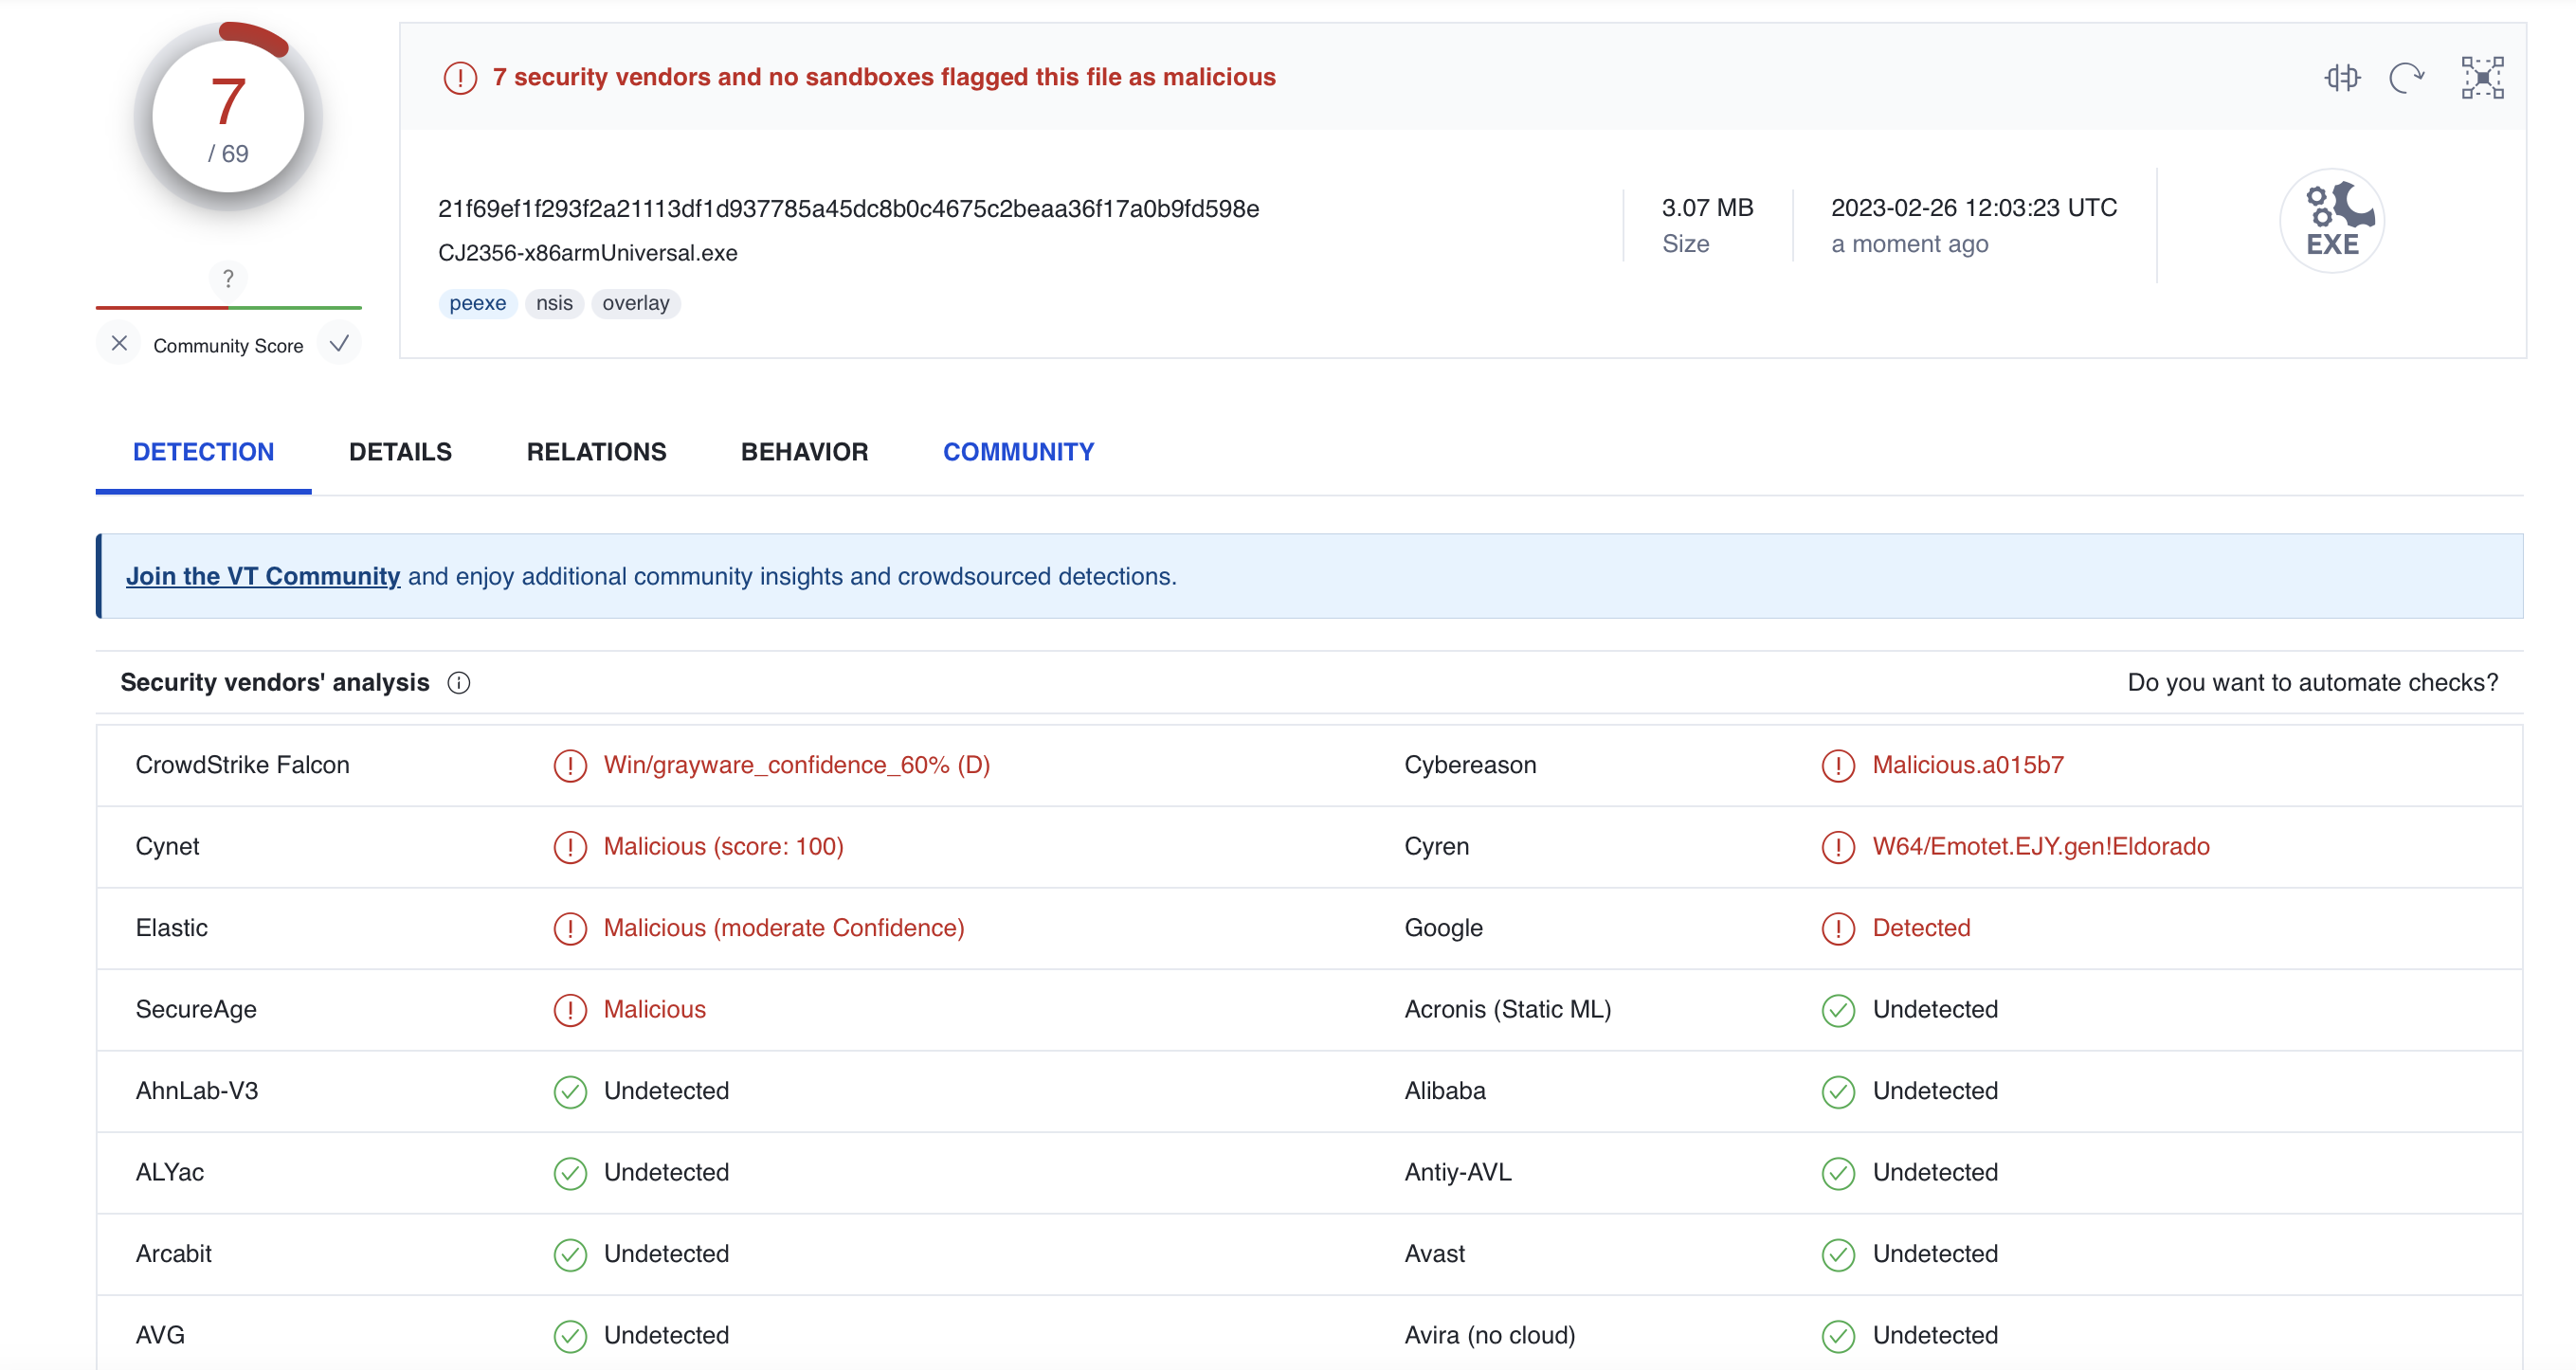Image resolution: width=2576 pixels, height=1370 pixels.
Task: Click Malicious (moderate Confidence) result
Action: [x=783, y=928]
